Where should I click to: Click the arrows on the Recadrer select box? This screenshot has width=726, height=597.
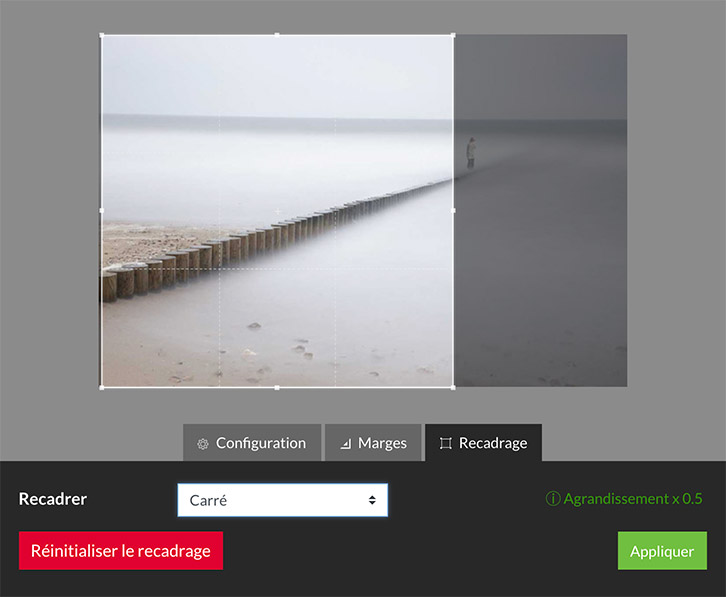[372, 500]
